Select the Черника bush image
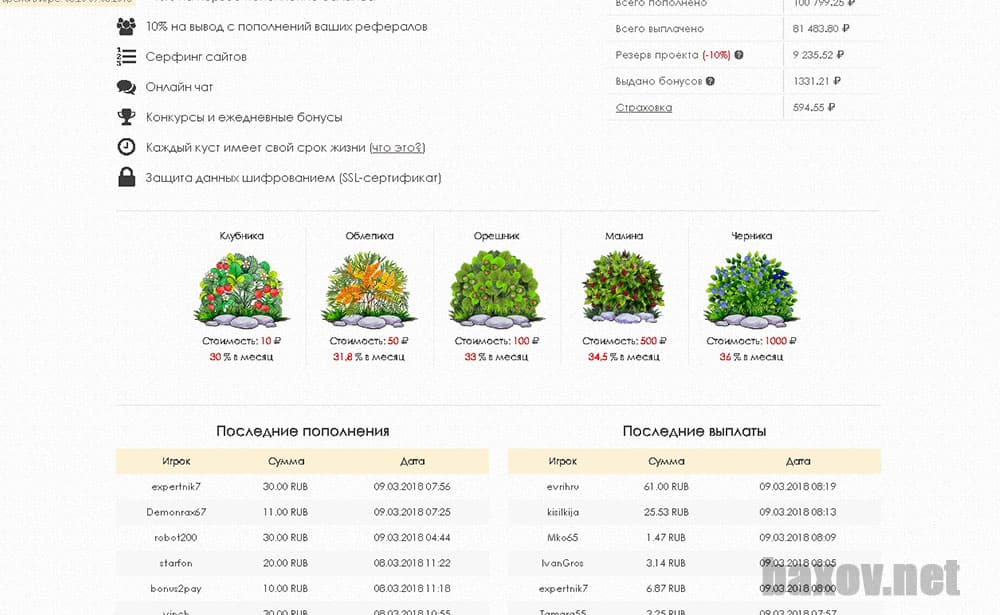The image size is (1000, 615). 751,289
